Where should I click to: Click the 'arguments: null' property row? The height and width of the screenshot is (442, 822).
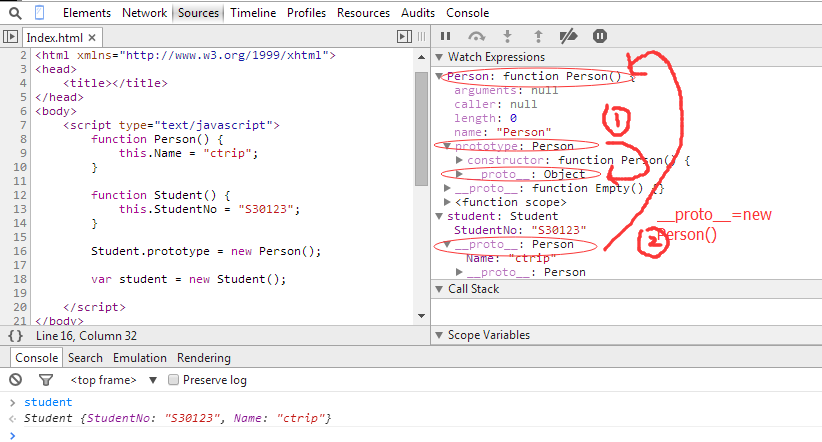pyautogui.click(x=506, y=90)
